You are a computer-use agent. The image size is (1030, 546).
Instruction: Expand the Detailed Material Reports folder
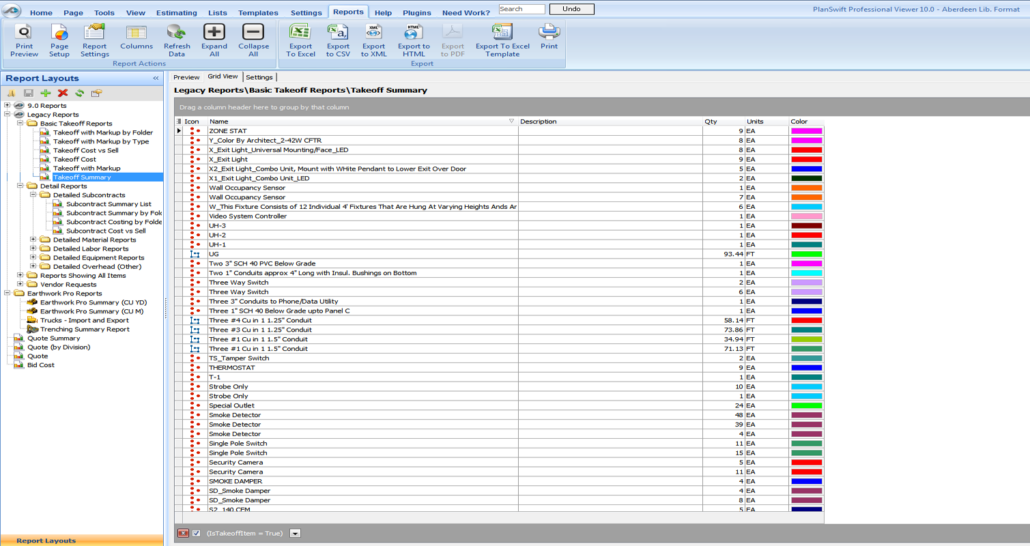tap(33, 240)
